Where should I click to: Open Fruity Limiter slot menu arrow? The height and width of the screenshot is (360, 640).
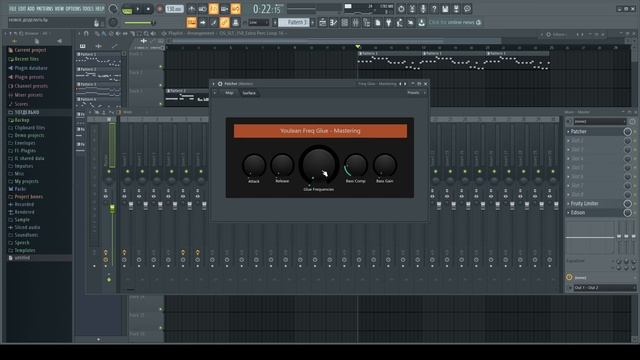[569, 204]
